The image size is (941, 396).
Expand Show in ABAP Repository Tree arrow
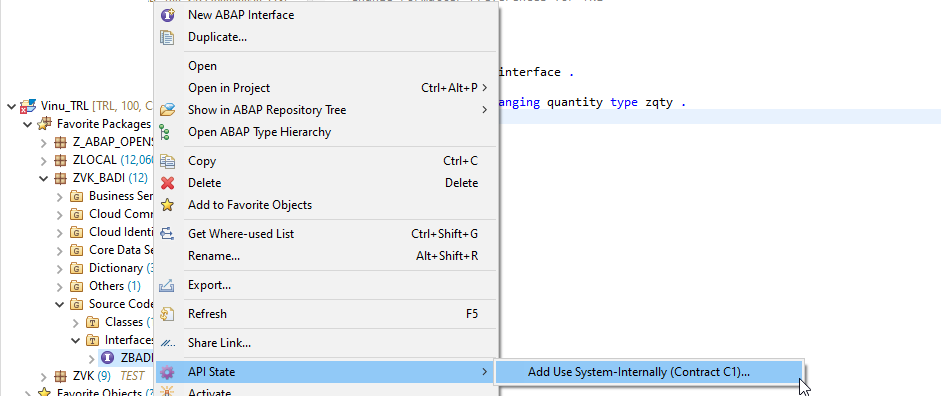[x=484, y=110]
